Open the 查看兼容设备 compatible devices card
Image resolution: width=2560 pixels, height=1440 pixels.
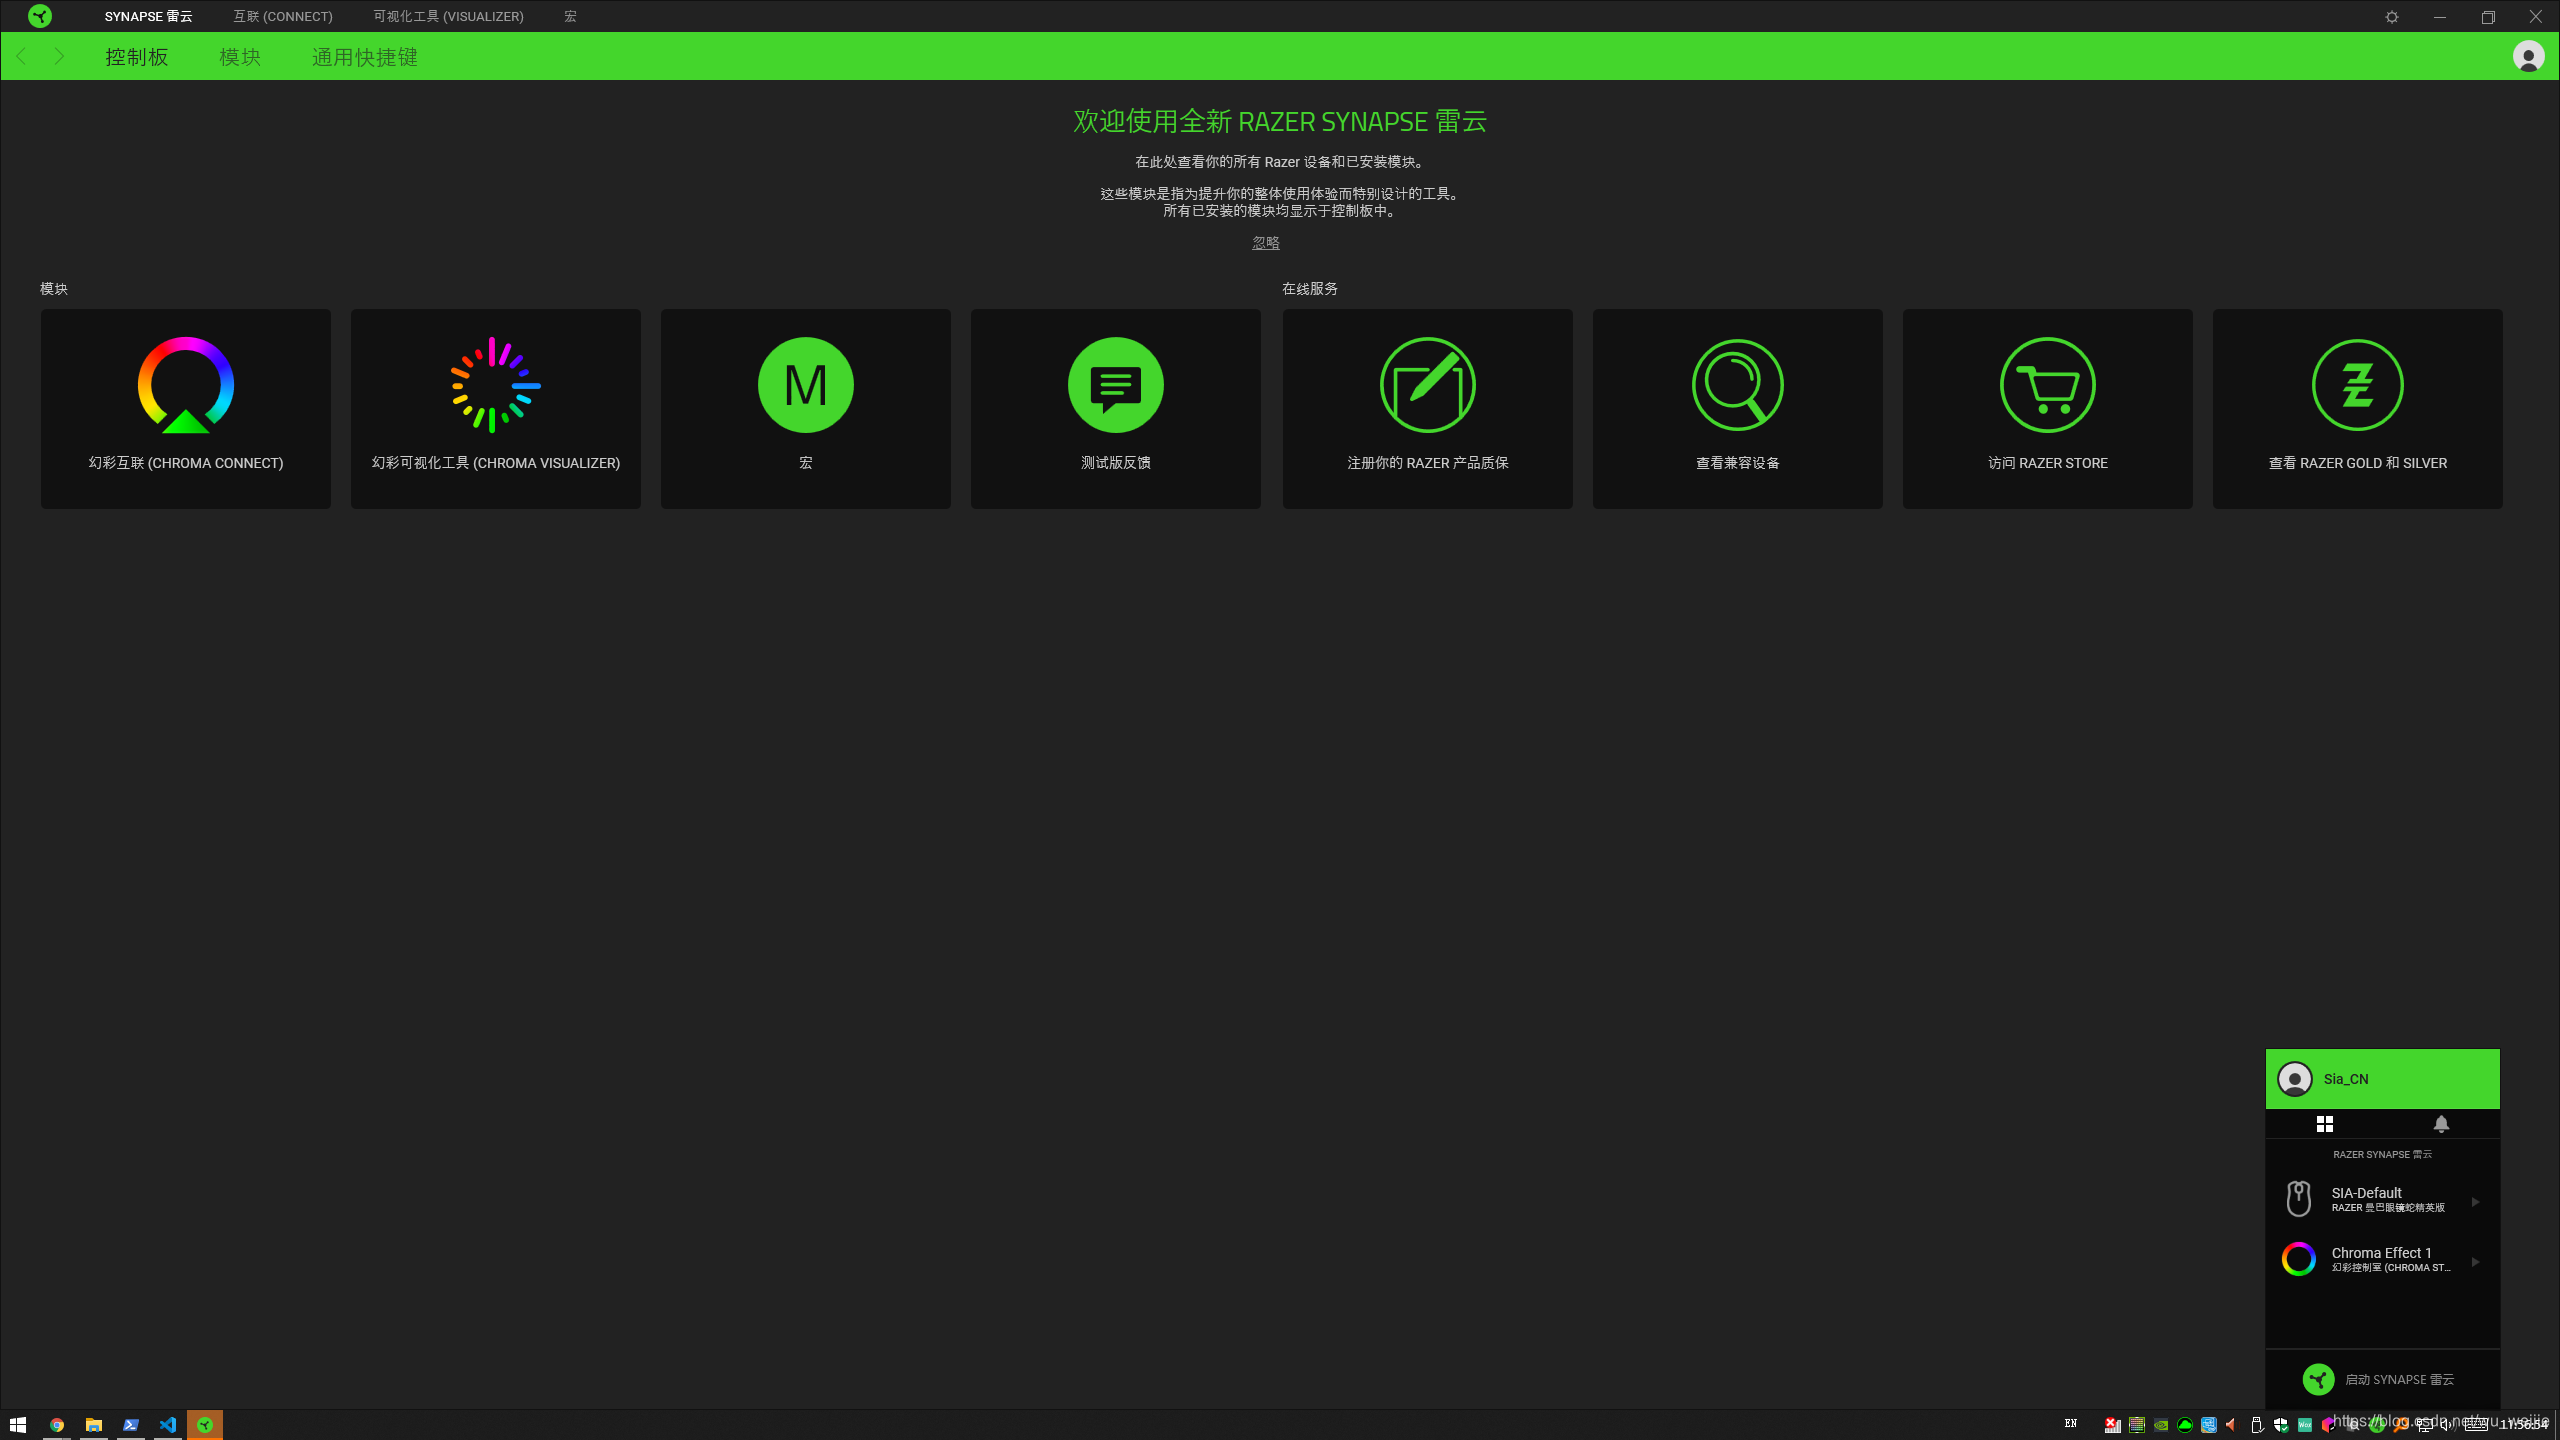coord(1738,408)
